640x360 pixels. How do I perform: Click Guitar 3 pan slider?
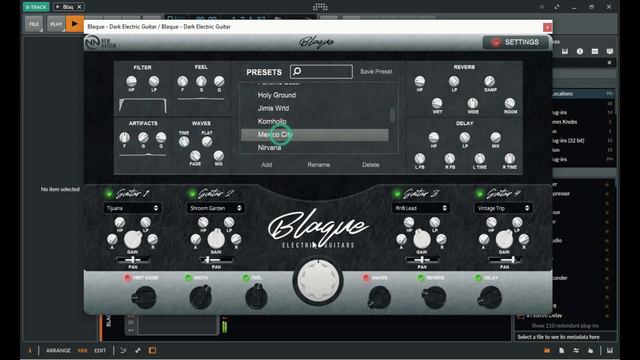tap(422, 260)
